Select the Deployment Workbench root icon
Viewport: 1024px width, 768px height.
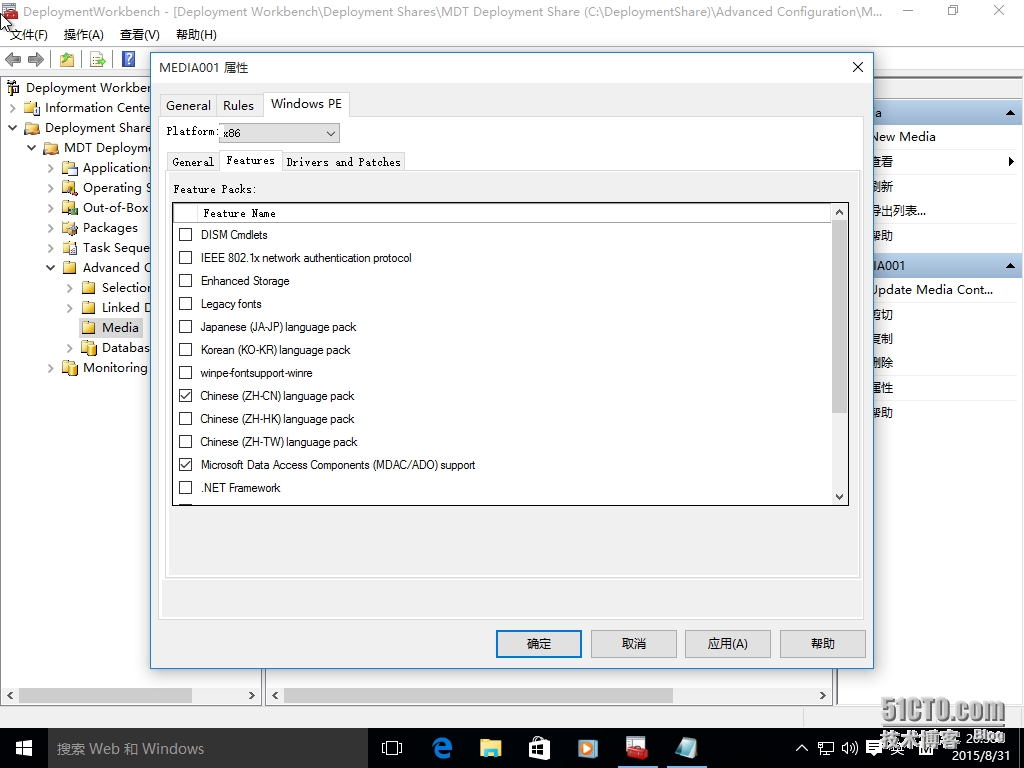tap(13, 88)
